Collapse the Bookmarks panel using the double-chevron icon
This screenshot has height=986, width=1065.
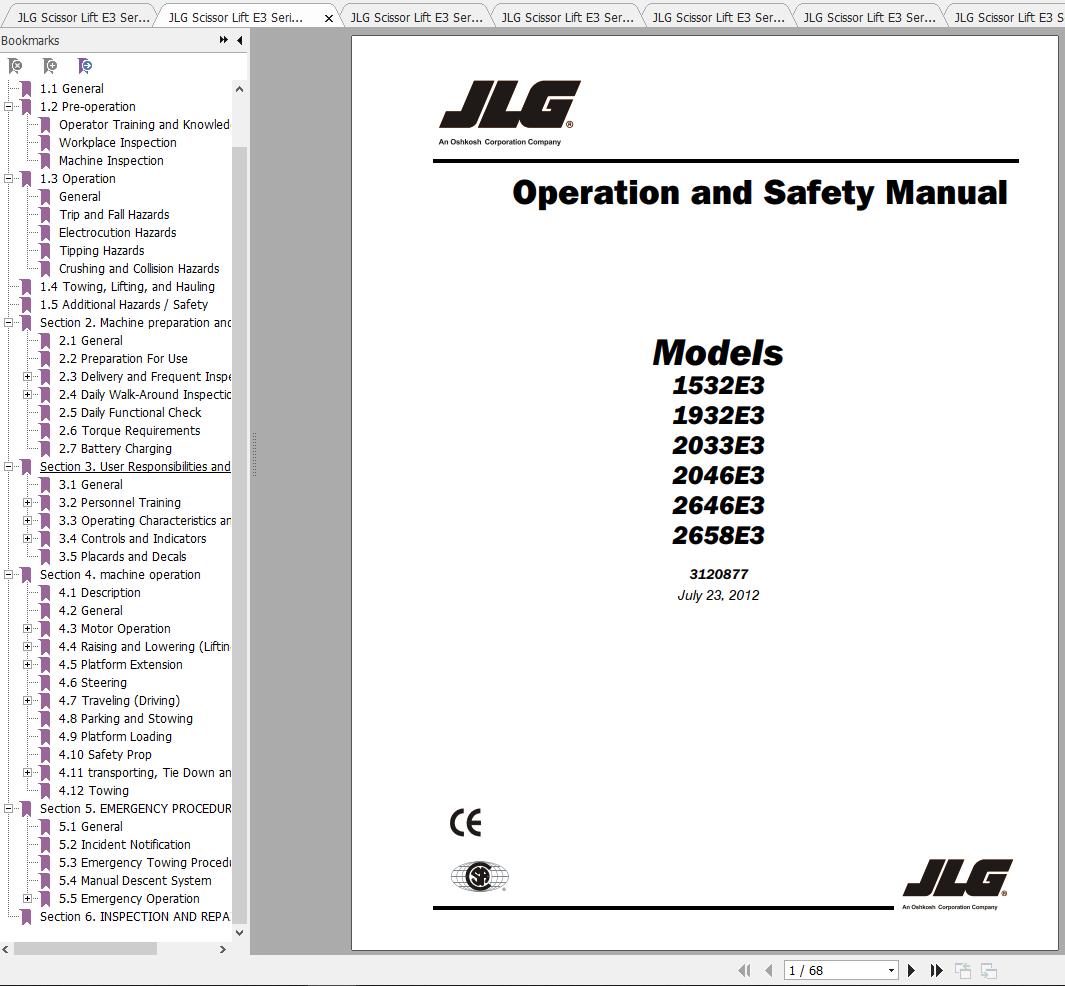point(222,40)
